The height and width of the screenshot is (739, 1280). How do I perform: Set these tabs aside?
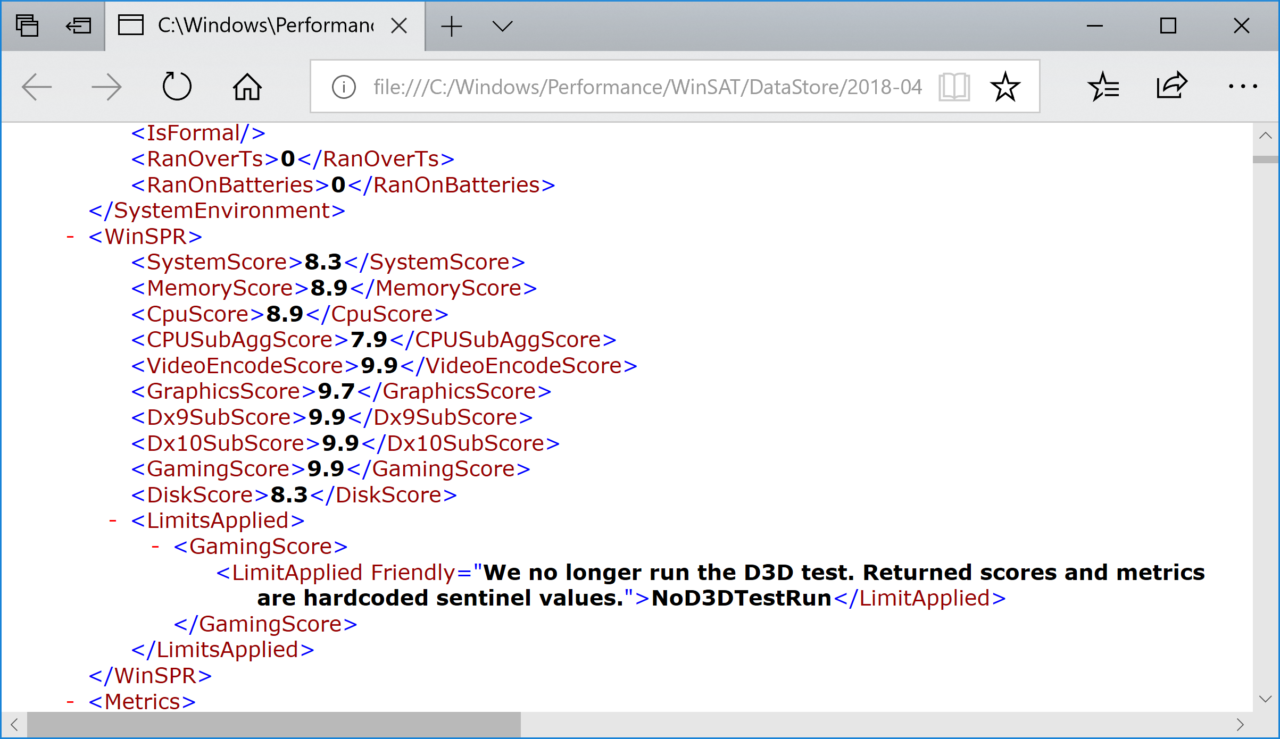point(78,26)
